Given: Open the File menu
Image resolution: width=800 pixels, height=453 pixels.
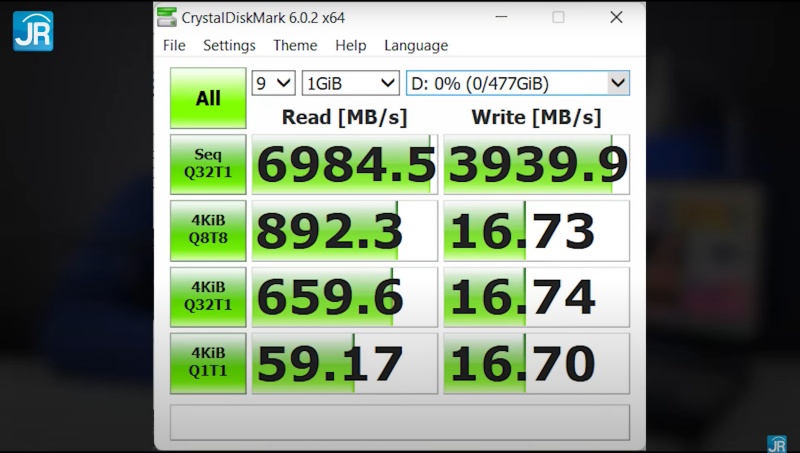Looking at the screenshot, I should click(x=174, y=45).
